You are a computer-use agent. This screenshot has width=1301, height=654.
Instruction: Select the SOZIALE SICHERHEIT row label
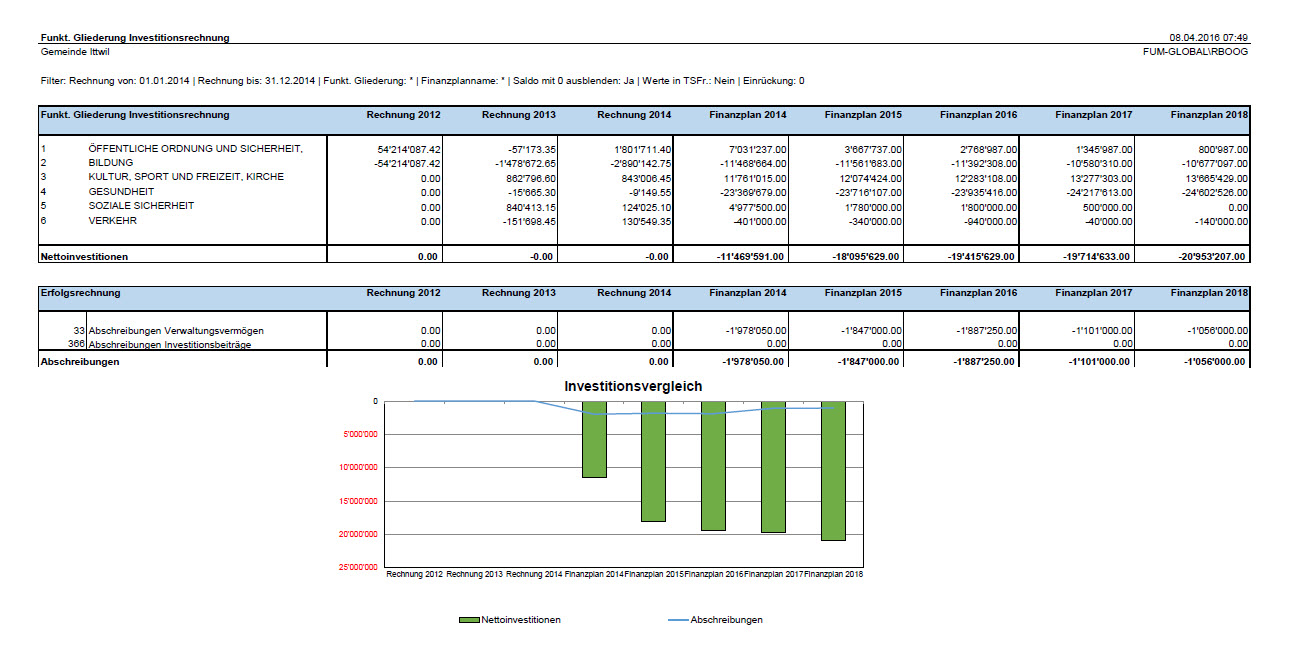[x=141, y=206]
